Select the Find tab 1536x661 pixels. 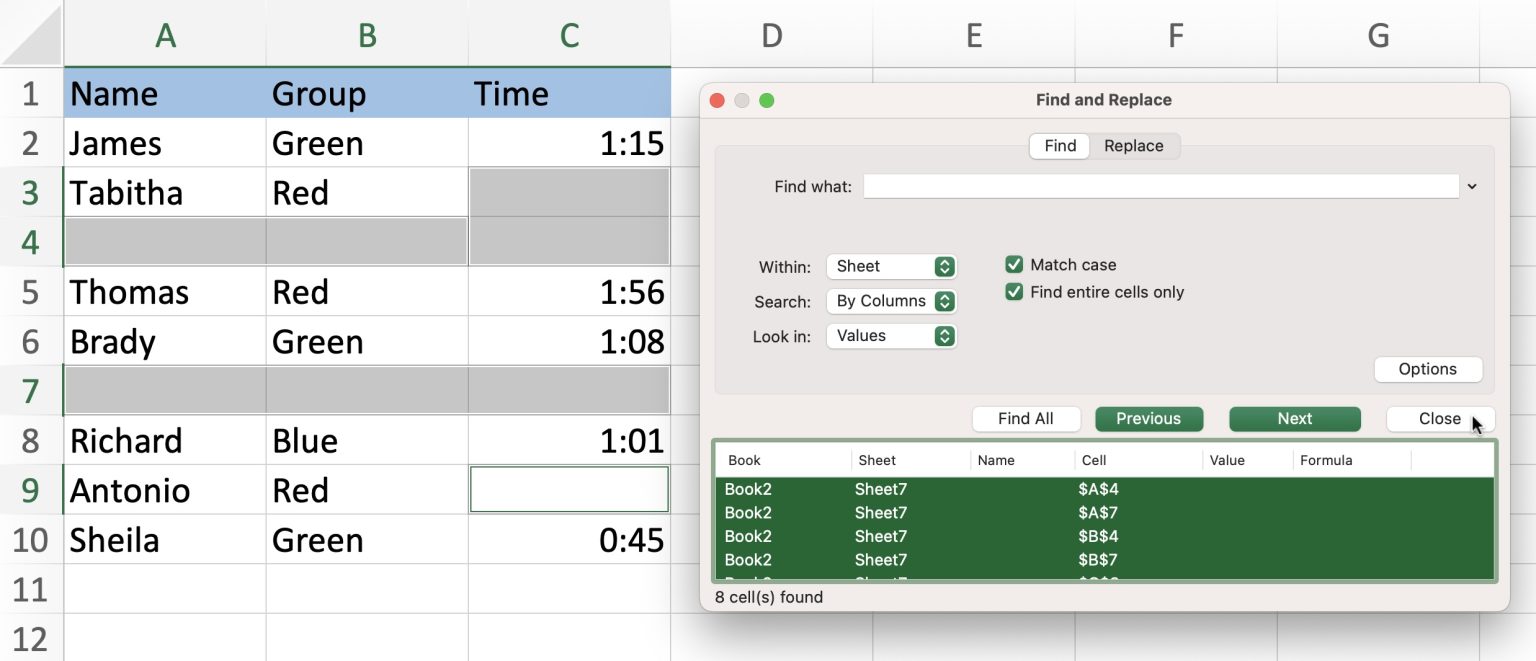pos(1060,146)
